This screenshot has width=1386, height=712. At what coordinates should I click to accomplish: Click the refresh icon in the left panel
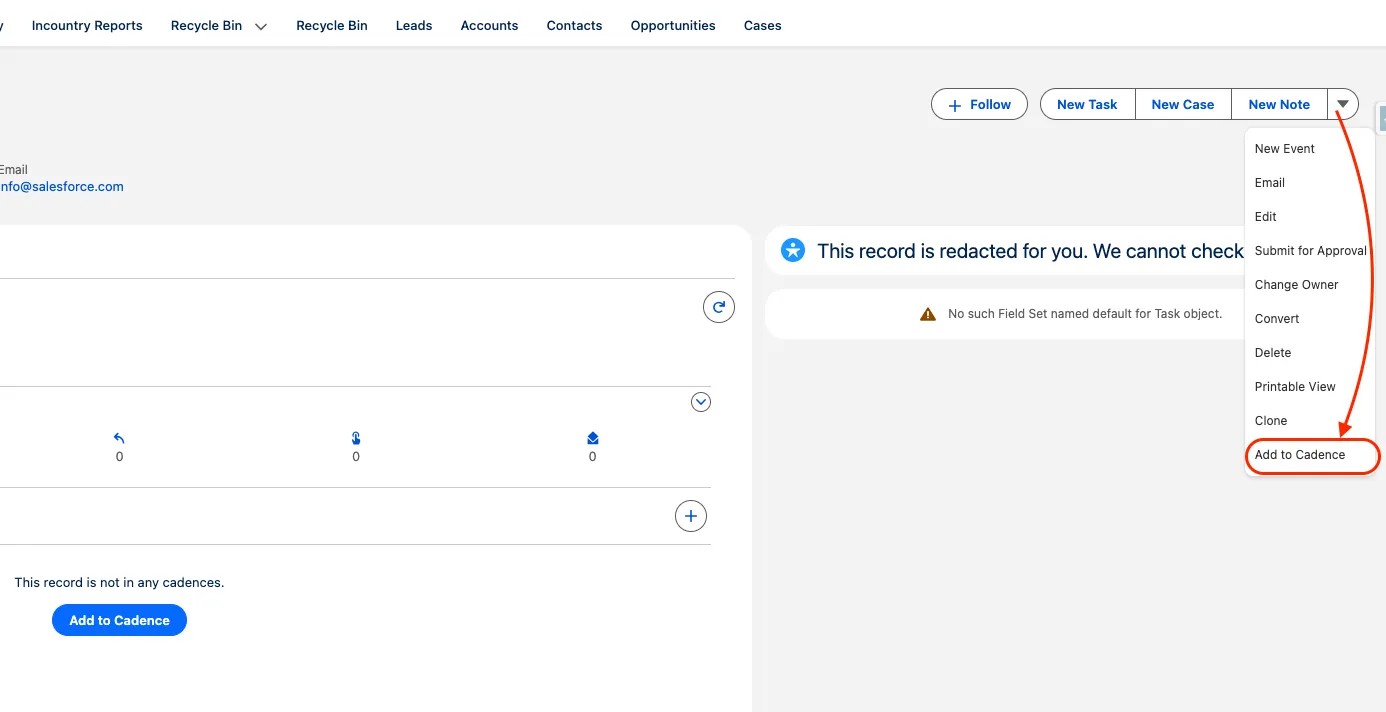coord(718,307)
